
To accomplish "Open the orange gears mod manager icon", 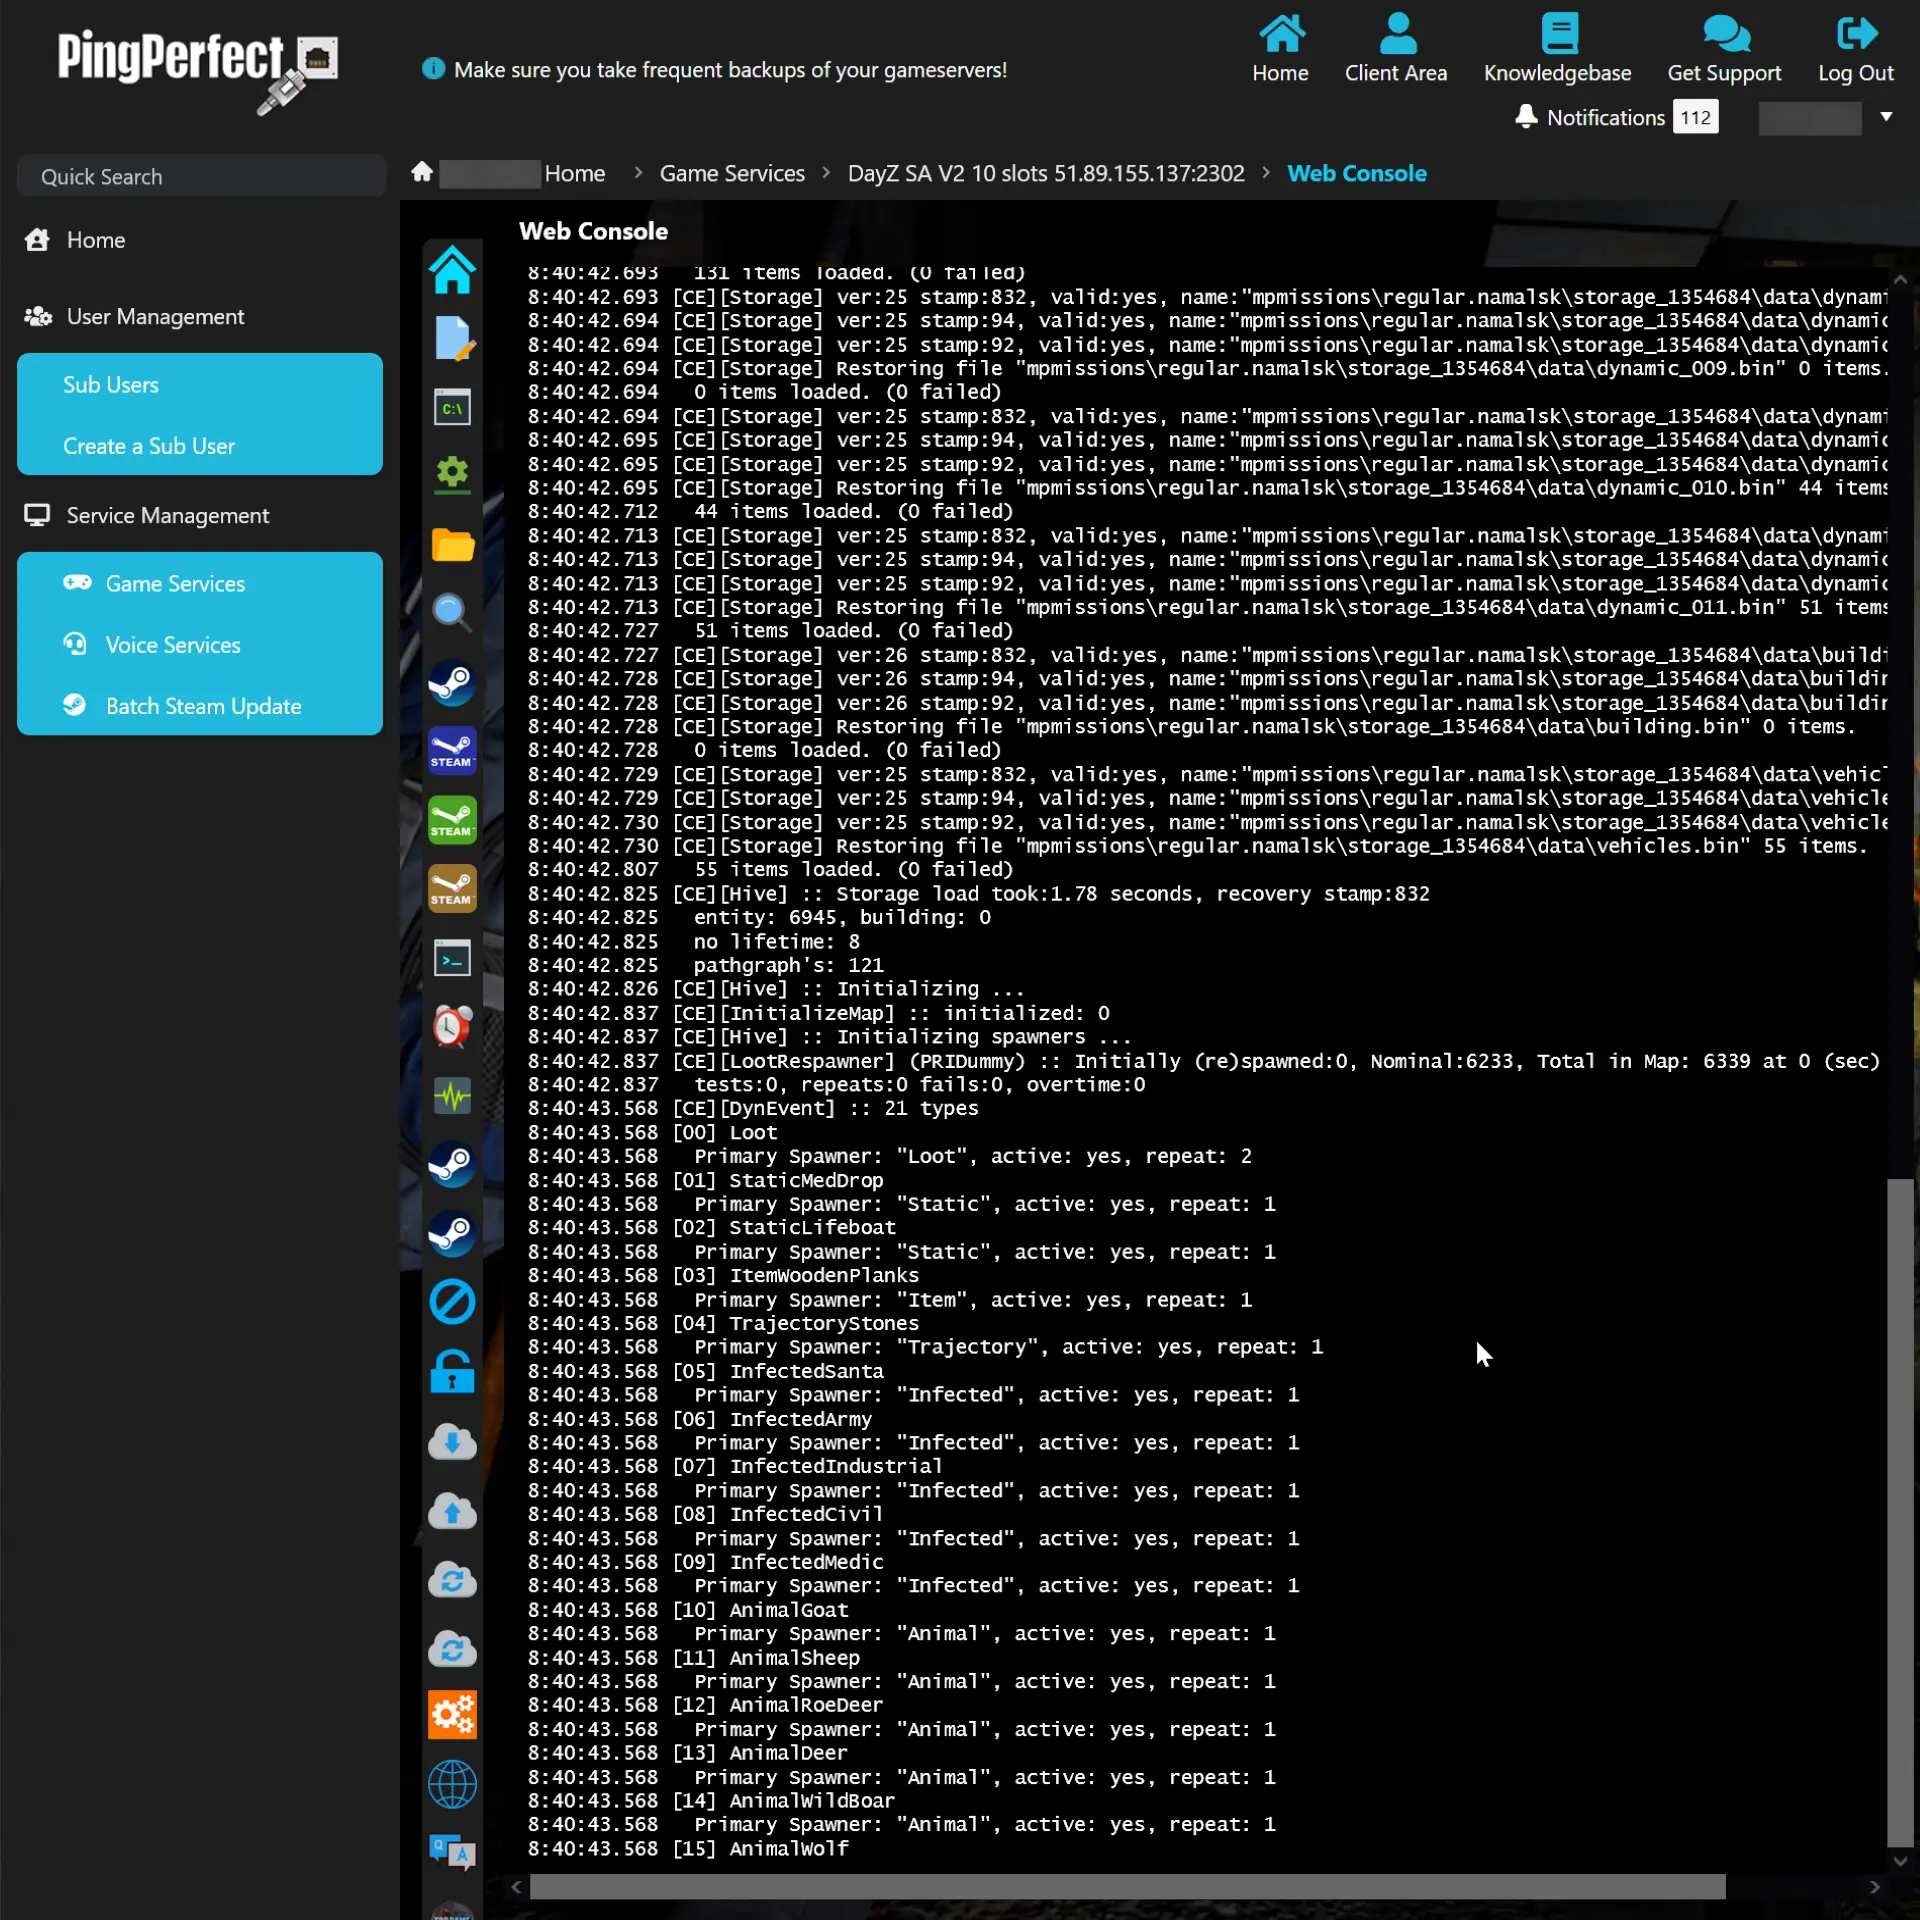I will [452, 1714].
